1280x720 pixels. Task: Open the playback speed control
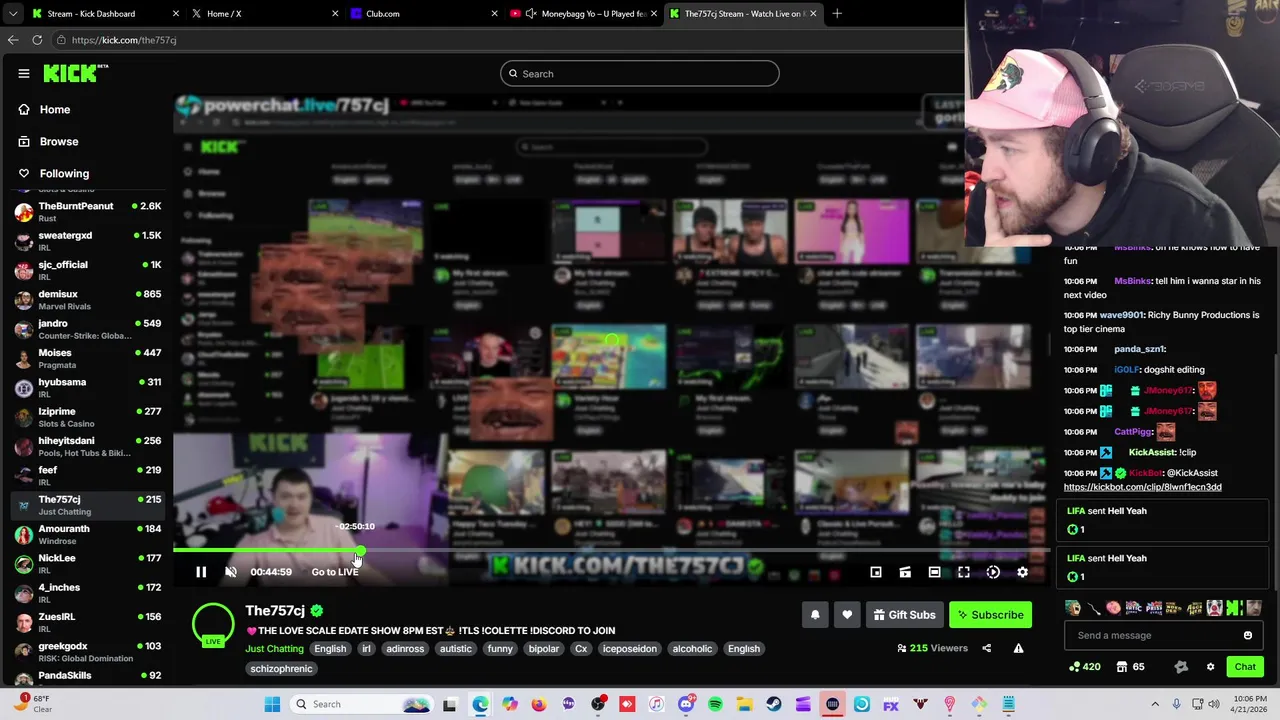(993, 572)
